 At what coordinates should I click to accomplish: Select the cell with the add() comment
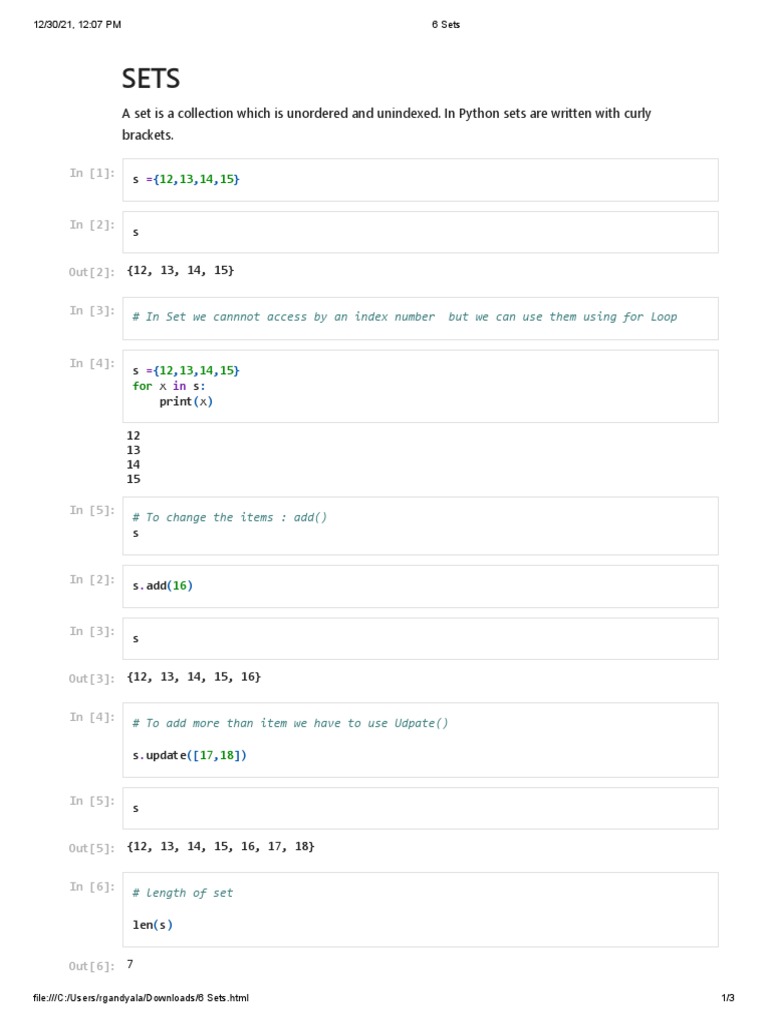pyautogui.click(x=420, y=525)
